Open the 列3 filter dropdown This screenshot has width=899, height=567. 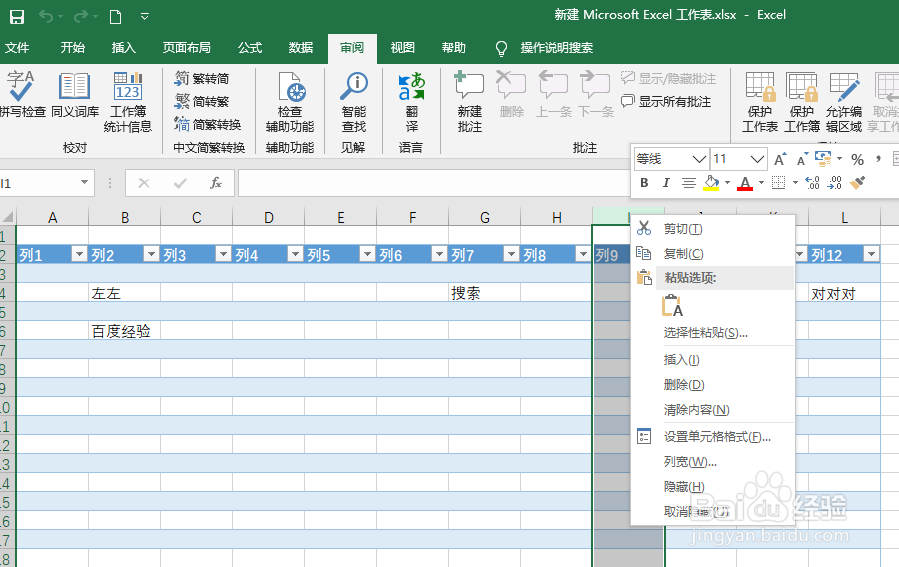[223, 254]
